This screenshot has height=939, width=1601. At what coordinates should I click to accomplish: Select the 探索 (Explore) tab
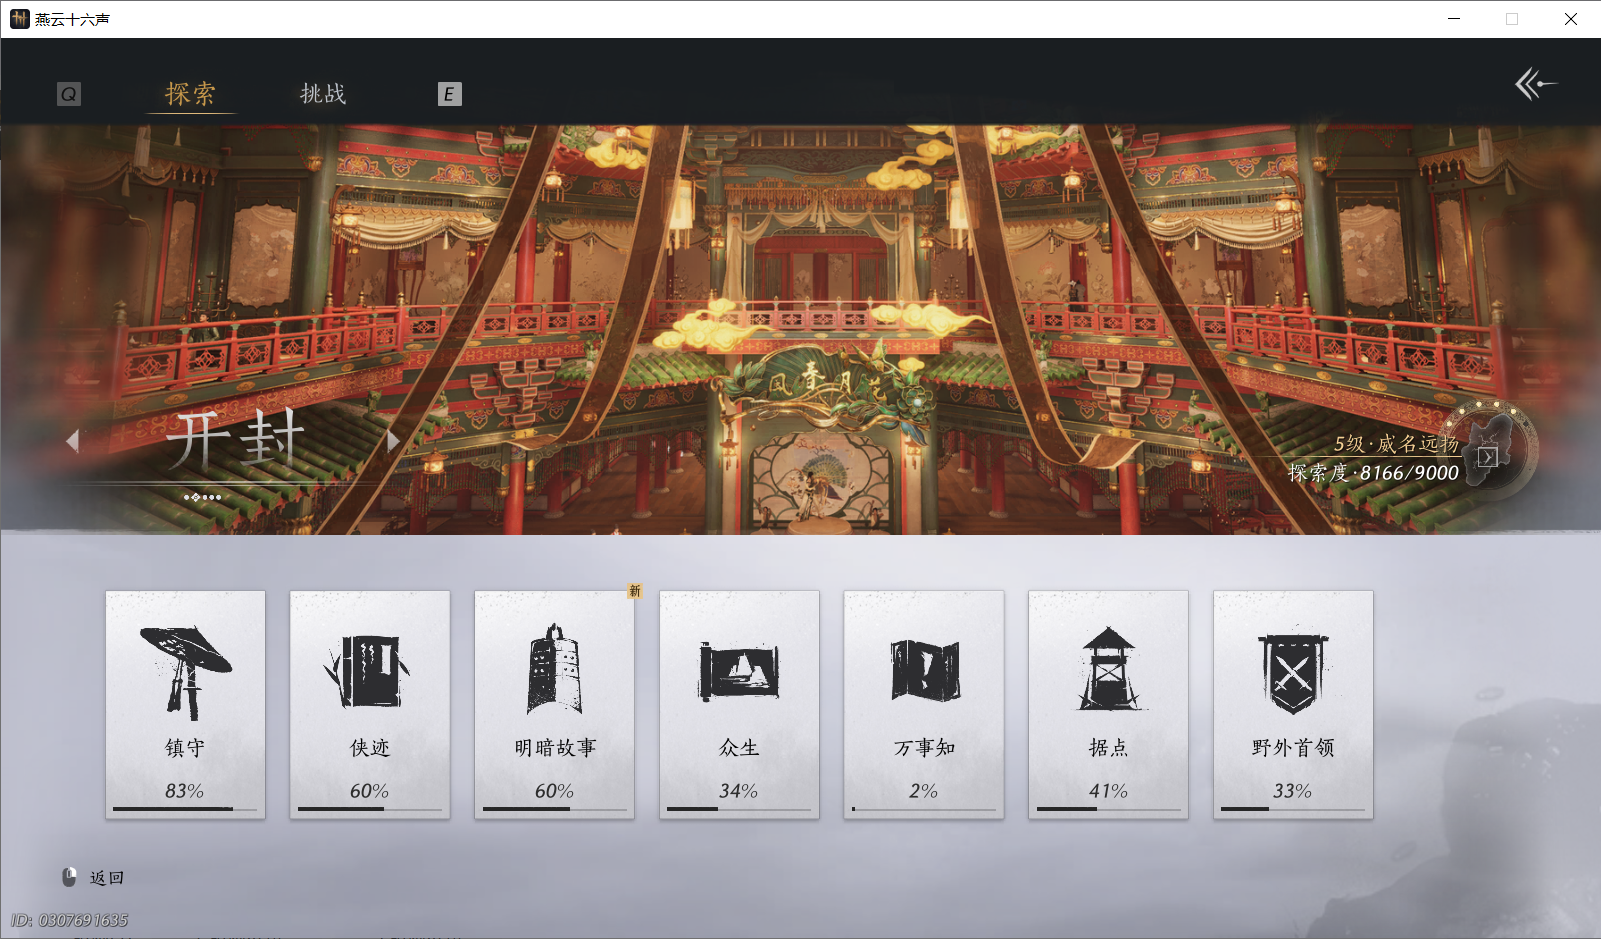click(189, 92)
